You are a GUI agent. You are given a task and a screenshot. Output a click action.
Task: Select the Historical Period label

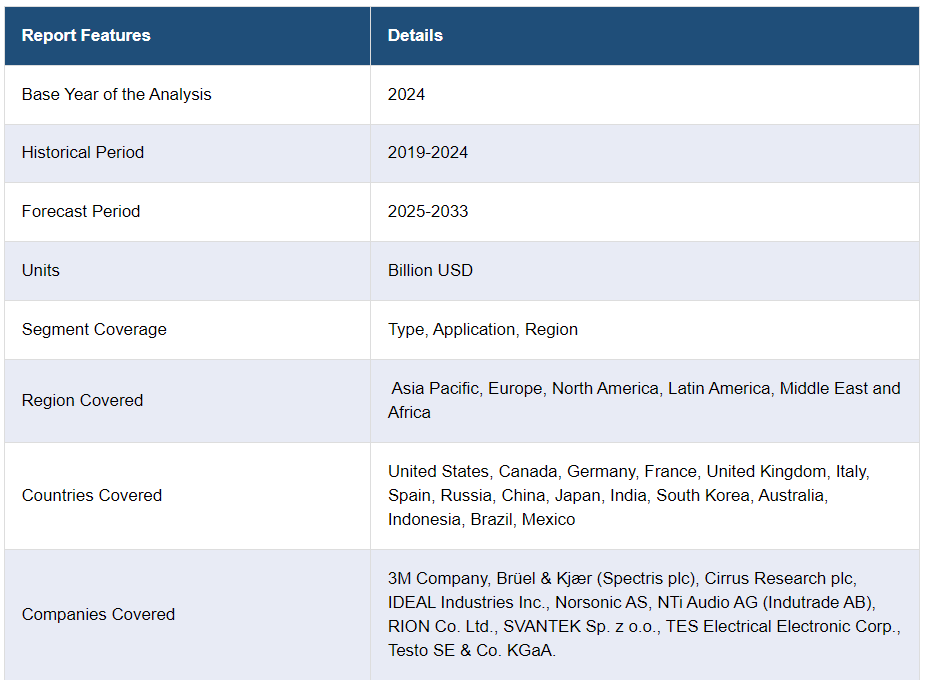click(x=83, y=152)
